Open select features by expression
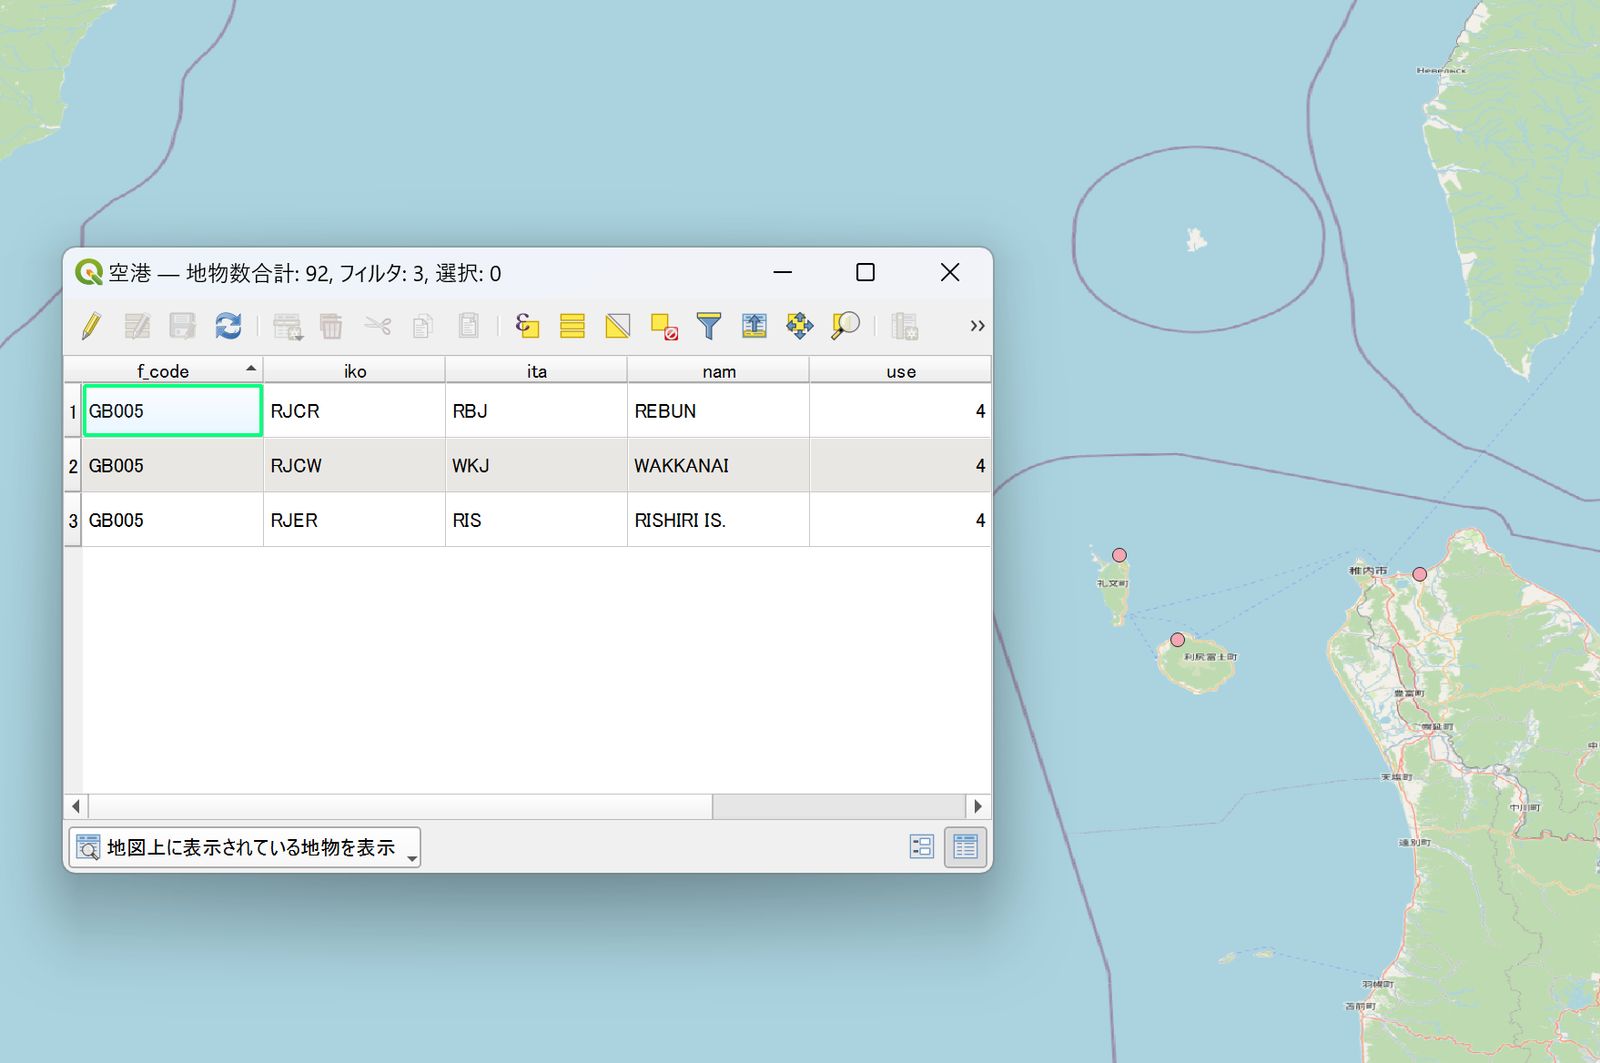Image resolution: width=1600 pixels, height=1063 pixels. point(527,326)
